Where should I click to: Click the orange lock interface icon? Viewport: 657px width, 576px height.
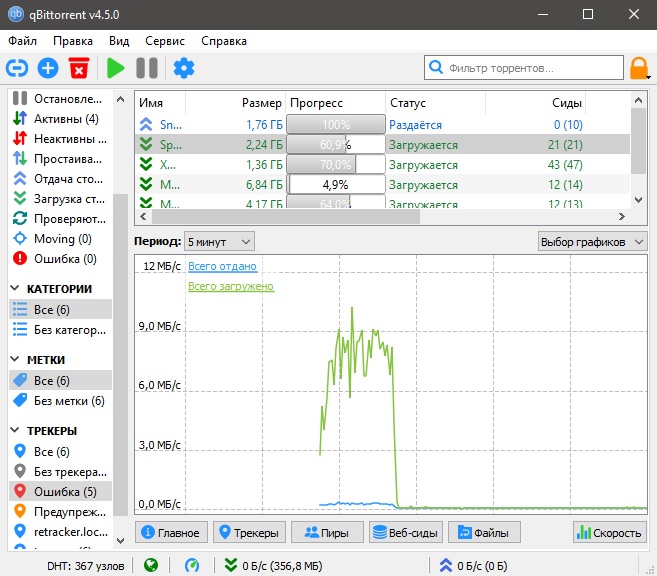(x=639, y=68)
